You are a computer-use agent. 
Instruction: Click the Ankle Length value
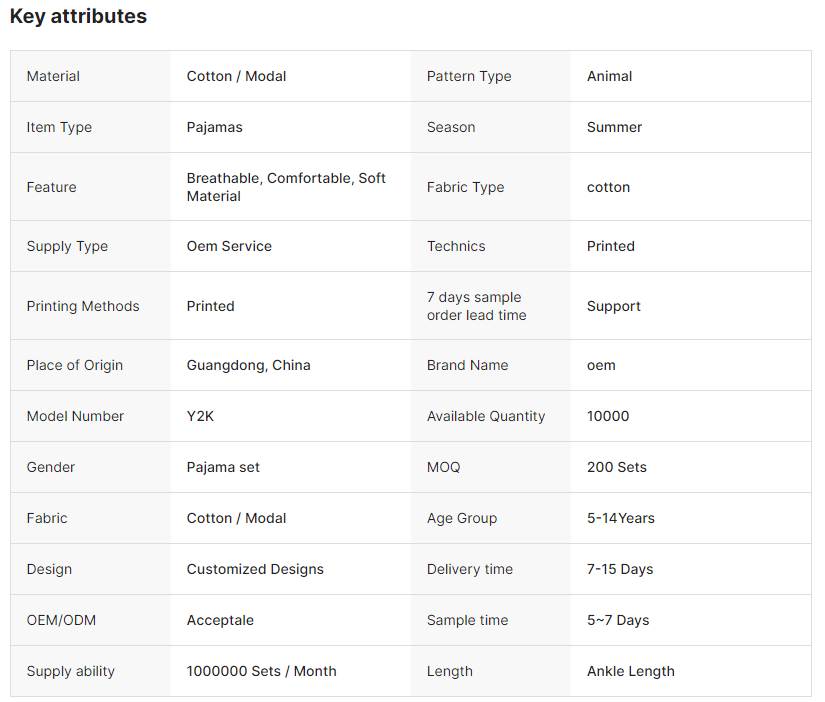point(630,671)
